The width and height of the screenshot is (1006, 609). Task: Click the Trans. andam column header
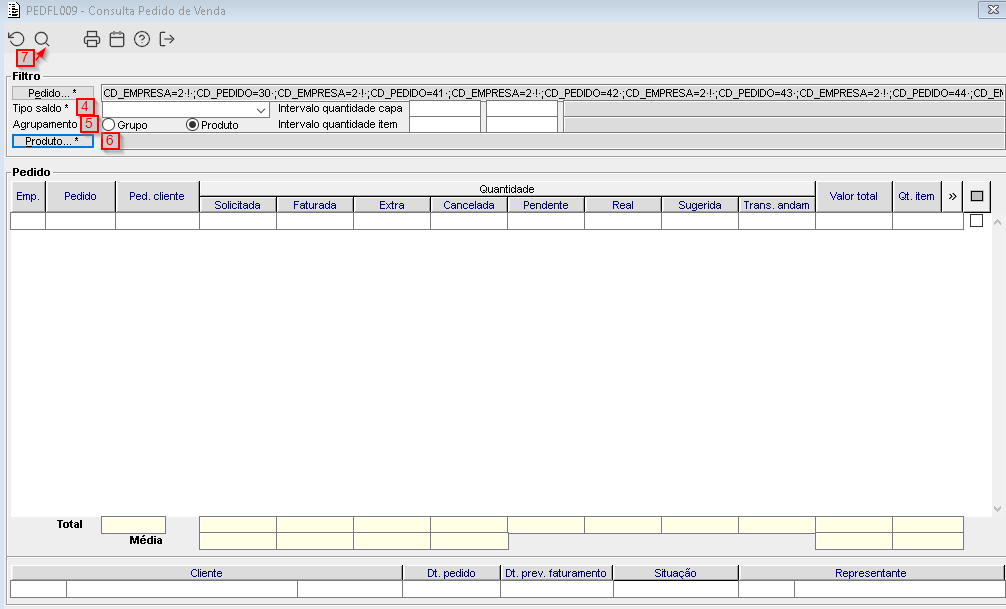pos(776,205)
